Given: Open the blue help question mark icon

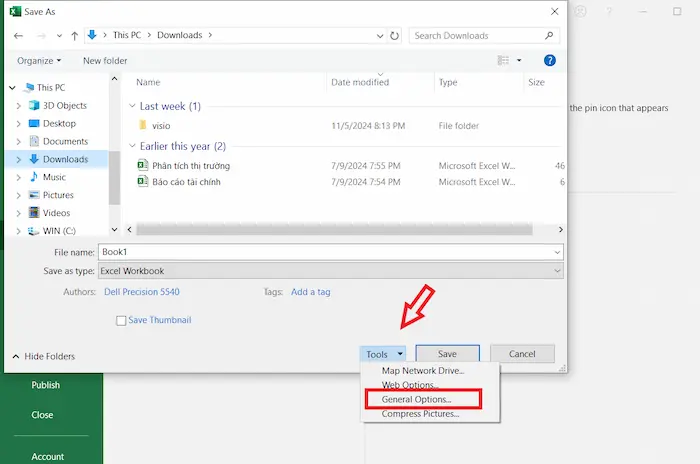Looking at the screenshot, I should pyautogui.click(x=550, y=60).
